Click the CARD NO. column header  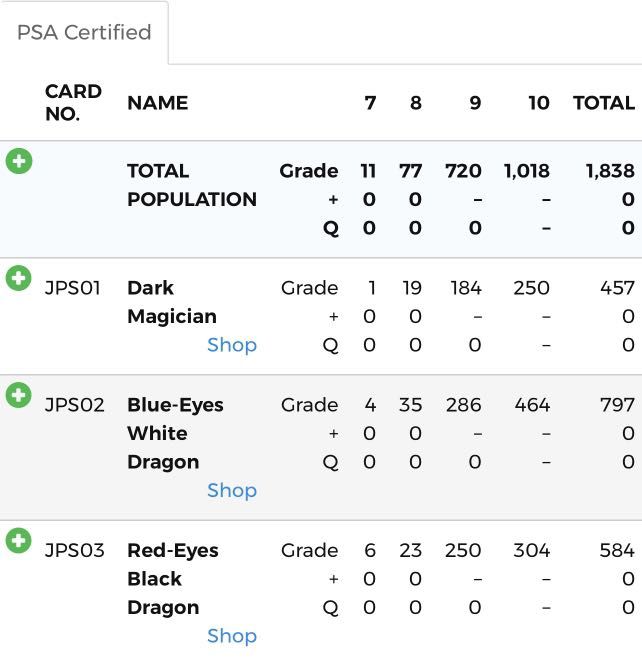pos(73,102)
